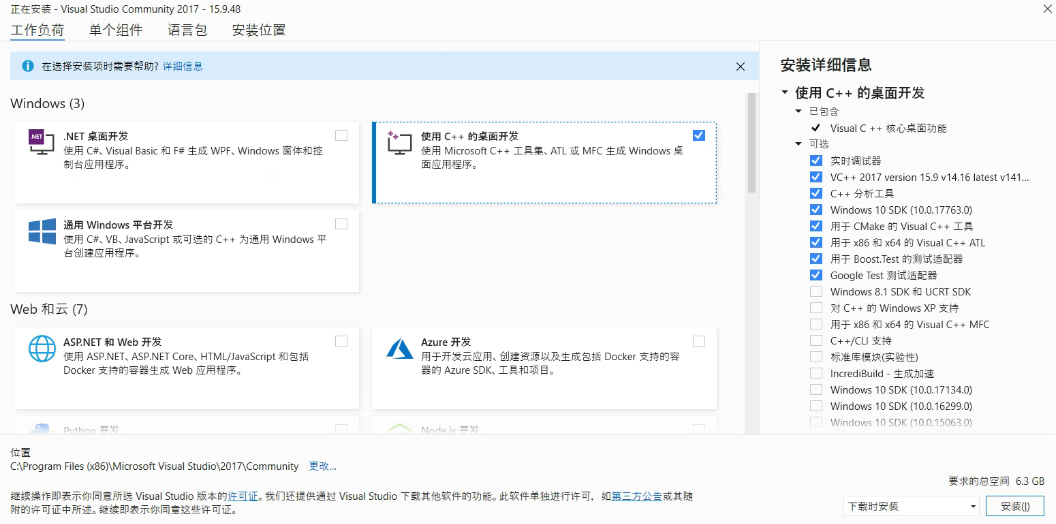Viewport: 1056px width, 524px height.
Task: Uncheck Google Test 测试适配器
Action: coord(816,275)
